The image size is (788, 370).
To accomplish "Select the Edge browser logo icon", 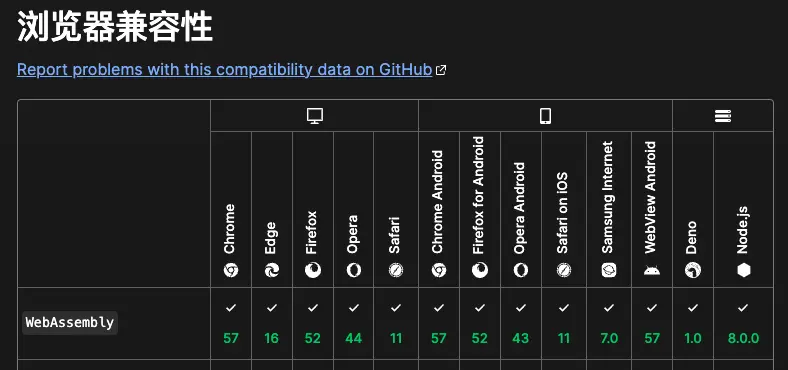I will click(x=272, y=270).
